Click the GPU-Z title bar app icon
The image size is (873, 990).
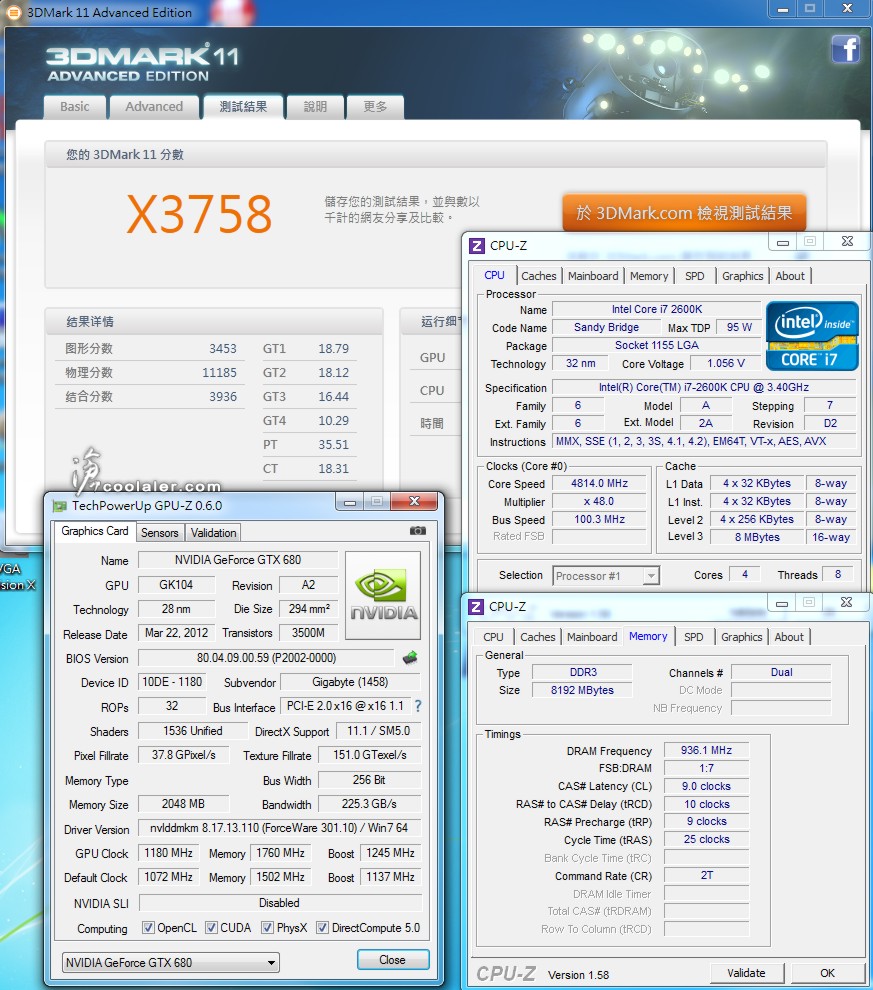60,506
